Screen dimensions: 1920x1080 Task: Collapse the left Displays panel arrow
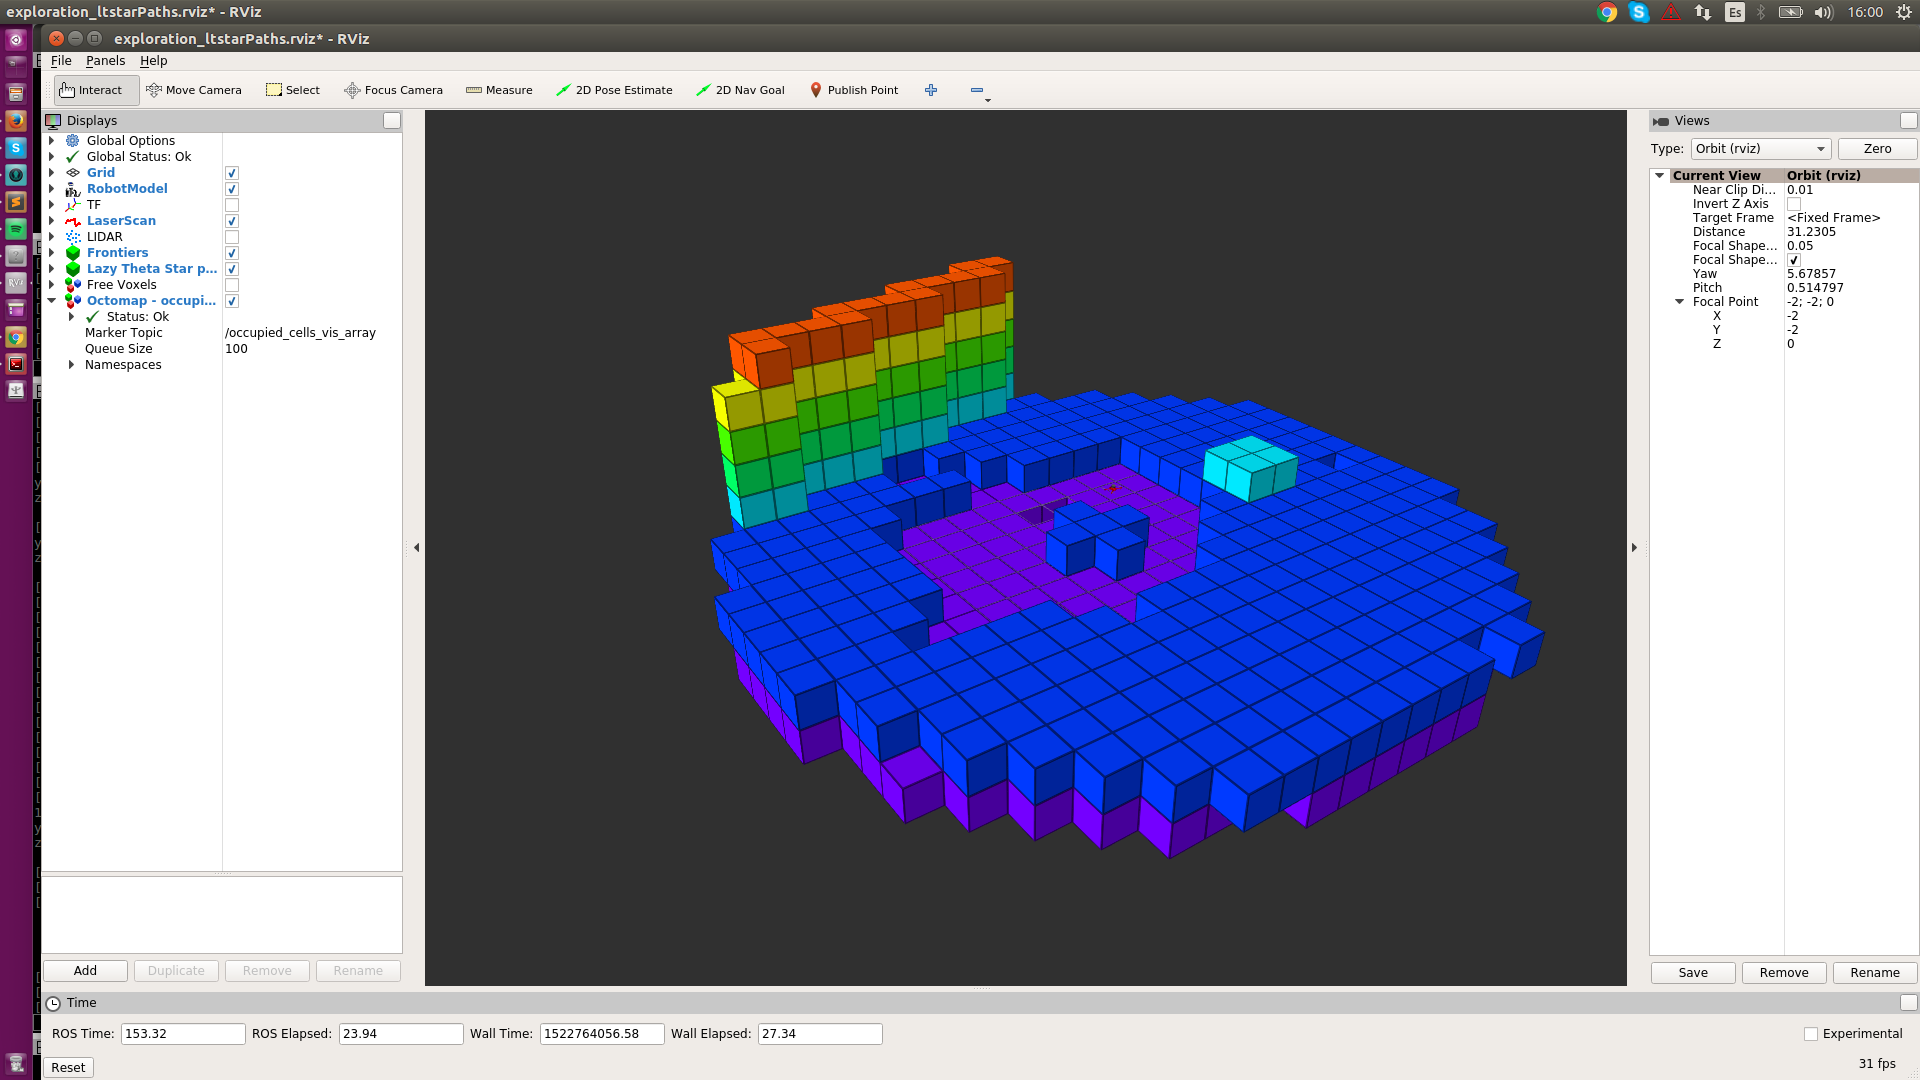pyautogui.click(x=417, y=548)
